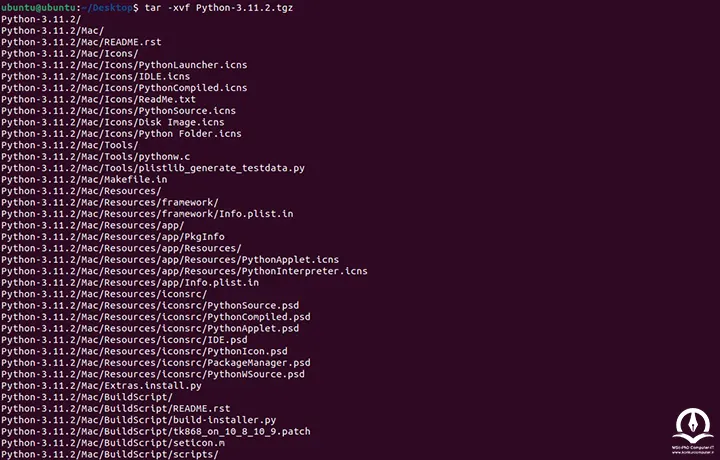The width and height of the screenshot is (720, 460).
Task: Click the framework/Info.plist.in line
Action: (147, 214)
